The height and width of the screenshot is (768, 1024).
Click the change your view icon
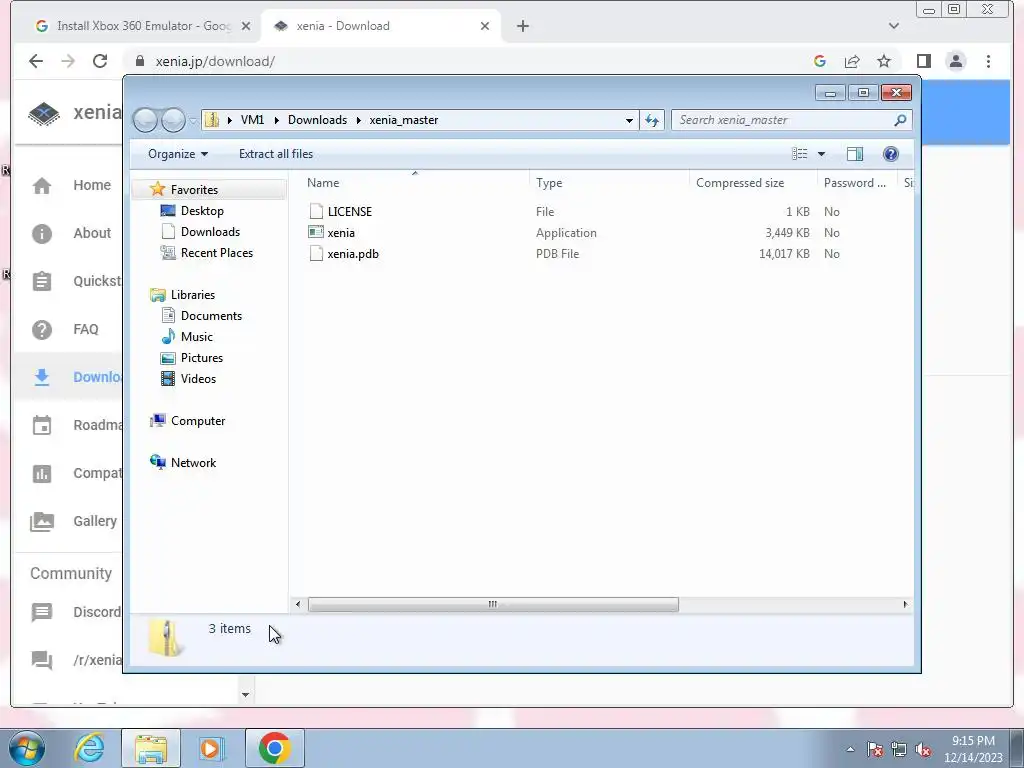[x=799, y=153]
